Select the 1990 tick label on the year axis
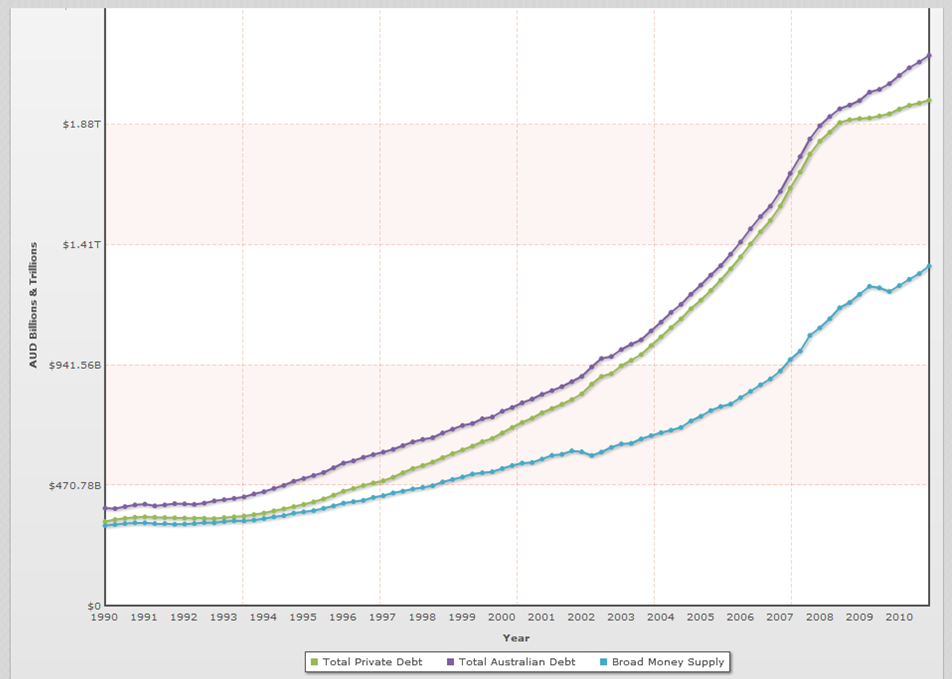Screen dimensions: 952x679 [104, 618]
